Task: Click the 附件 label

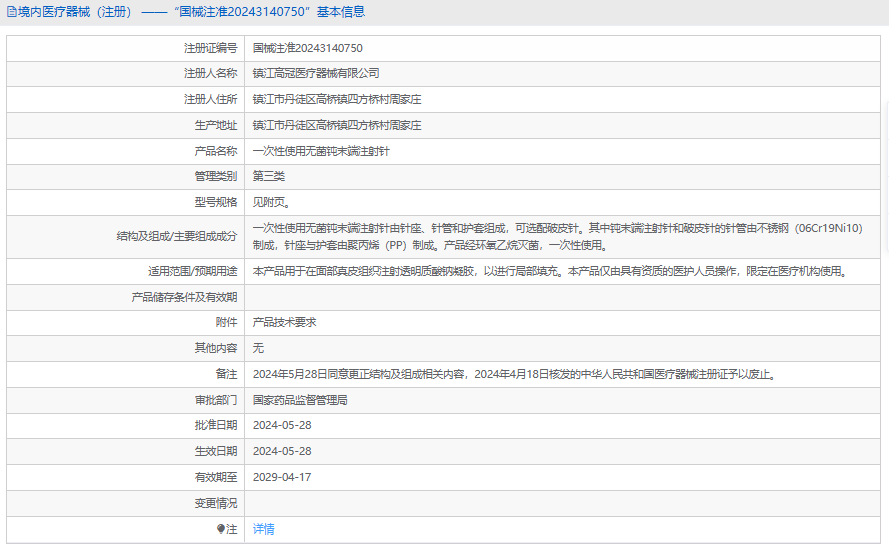Action: click(x=227, y=323)
